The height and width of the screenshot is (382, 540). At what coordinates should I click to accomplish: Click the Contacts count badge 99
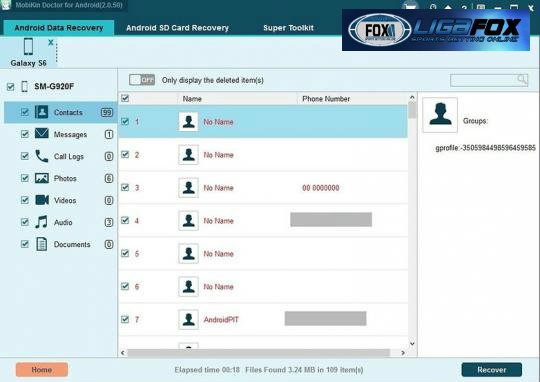107,112
